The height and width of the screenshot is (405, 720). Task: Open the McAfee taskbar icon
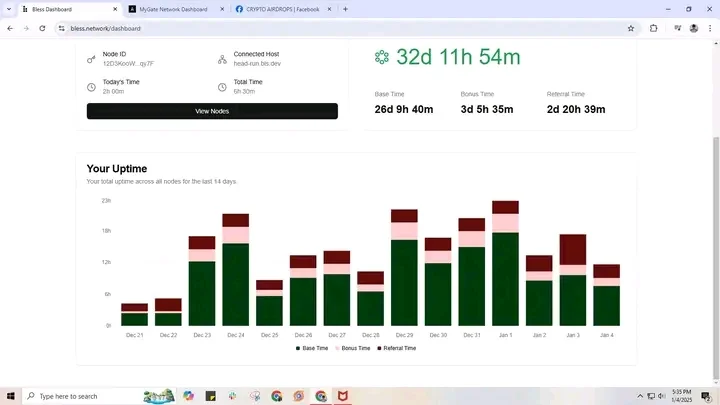[343, 396]
